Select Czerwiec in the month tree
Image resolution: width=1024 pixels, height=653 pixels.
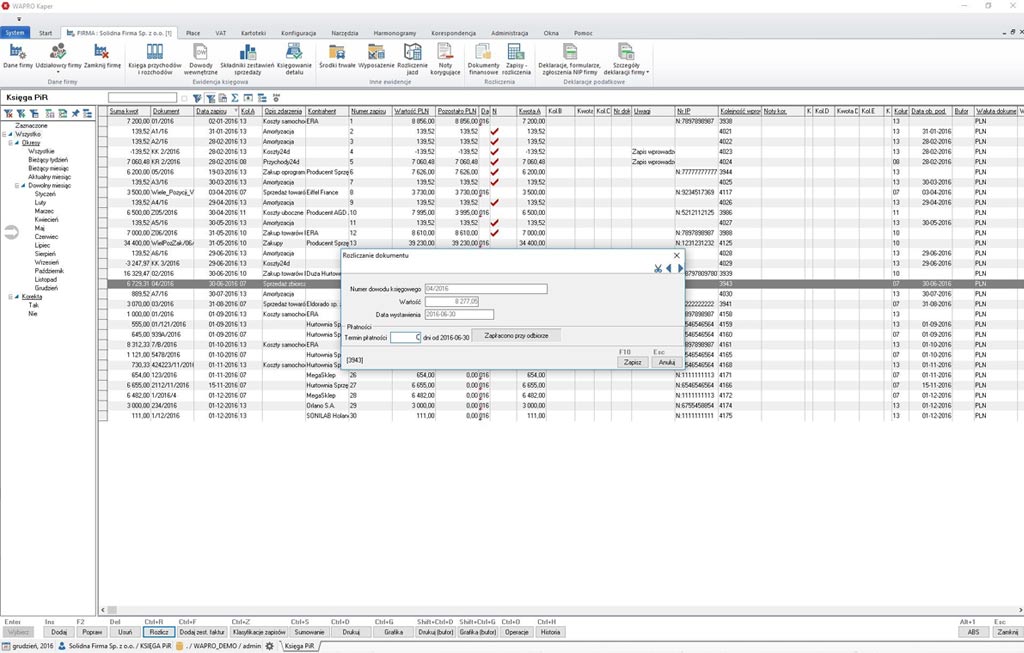click(x=46, y=235)
